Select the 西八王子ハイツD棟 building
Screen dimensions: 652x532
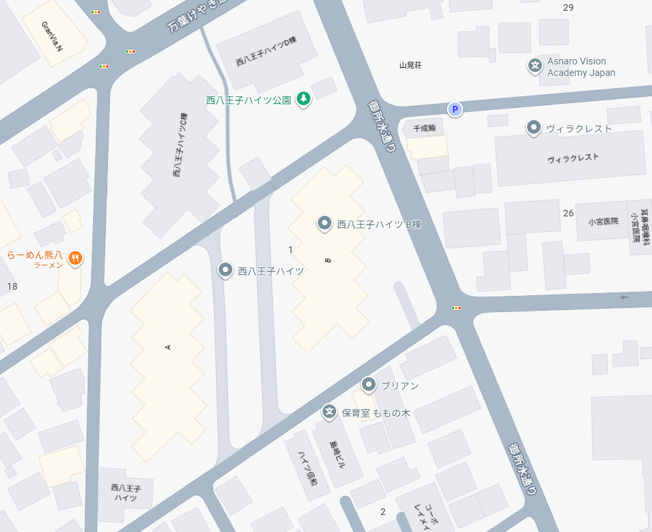click(267, 52)
